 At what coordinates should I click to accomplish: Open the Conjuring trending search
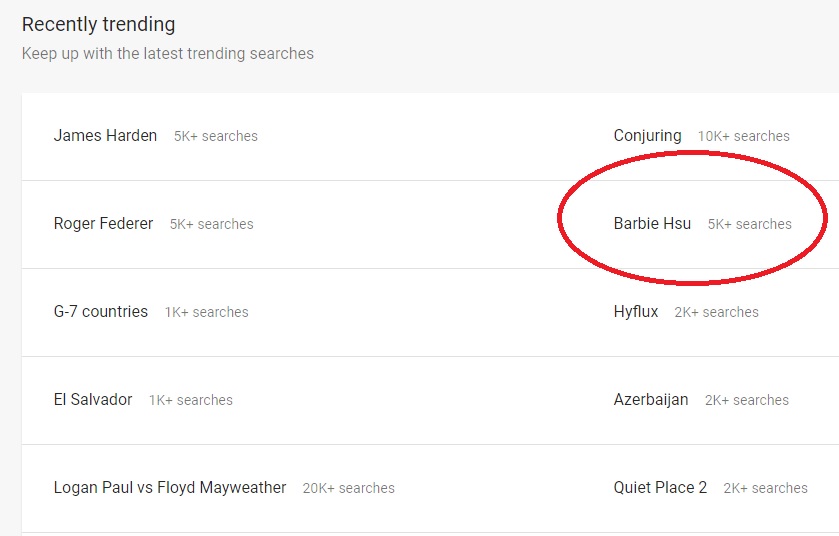[x=647, y=136]
